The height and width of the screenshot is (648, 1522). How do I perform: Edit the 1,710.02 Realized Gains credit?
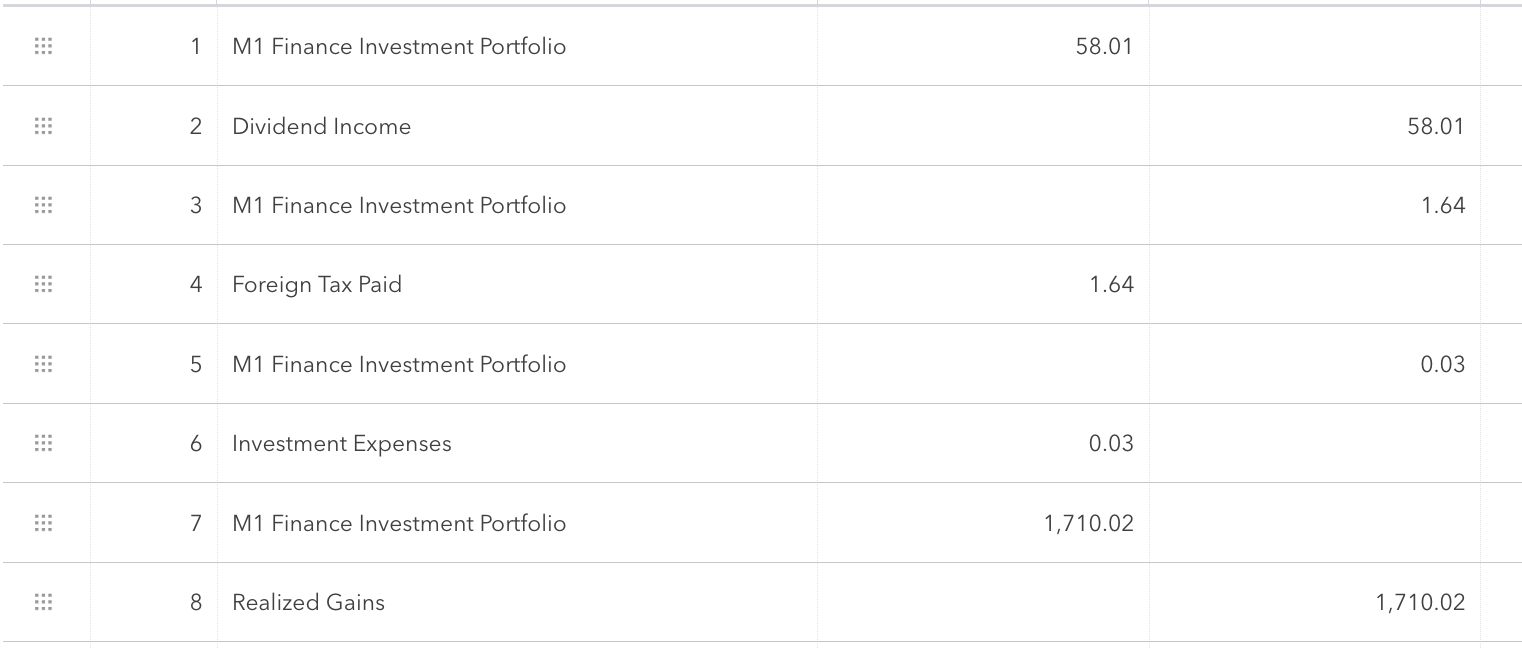point(1420,602)
